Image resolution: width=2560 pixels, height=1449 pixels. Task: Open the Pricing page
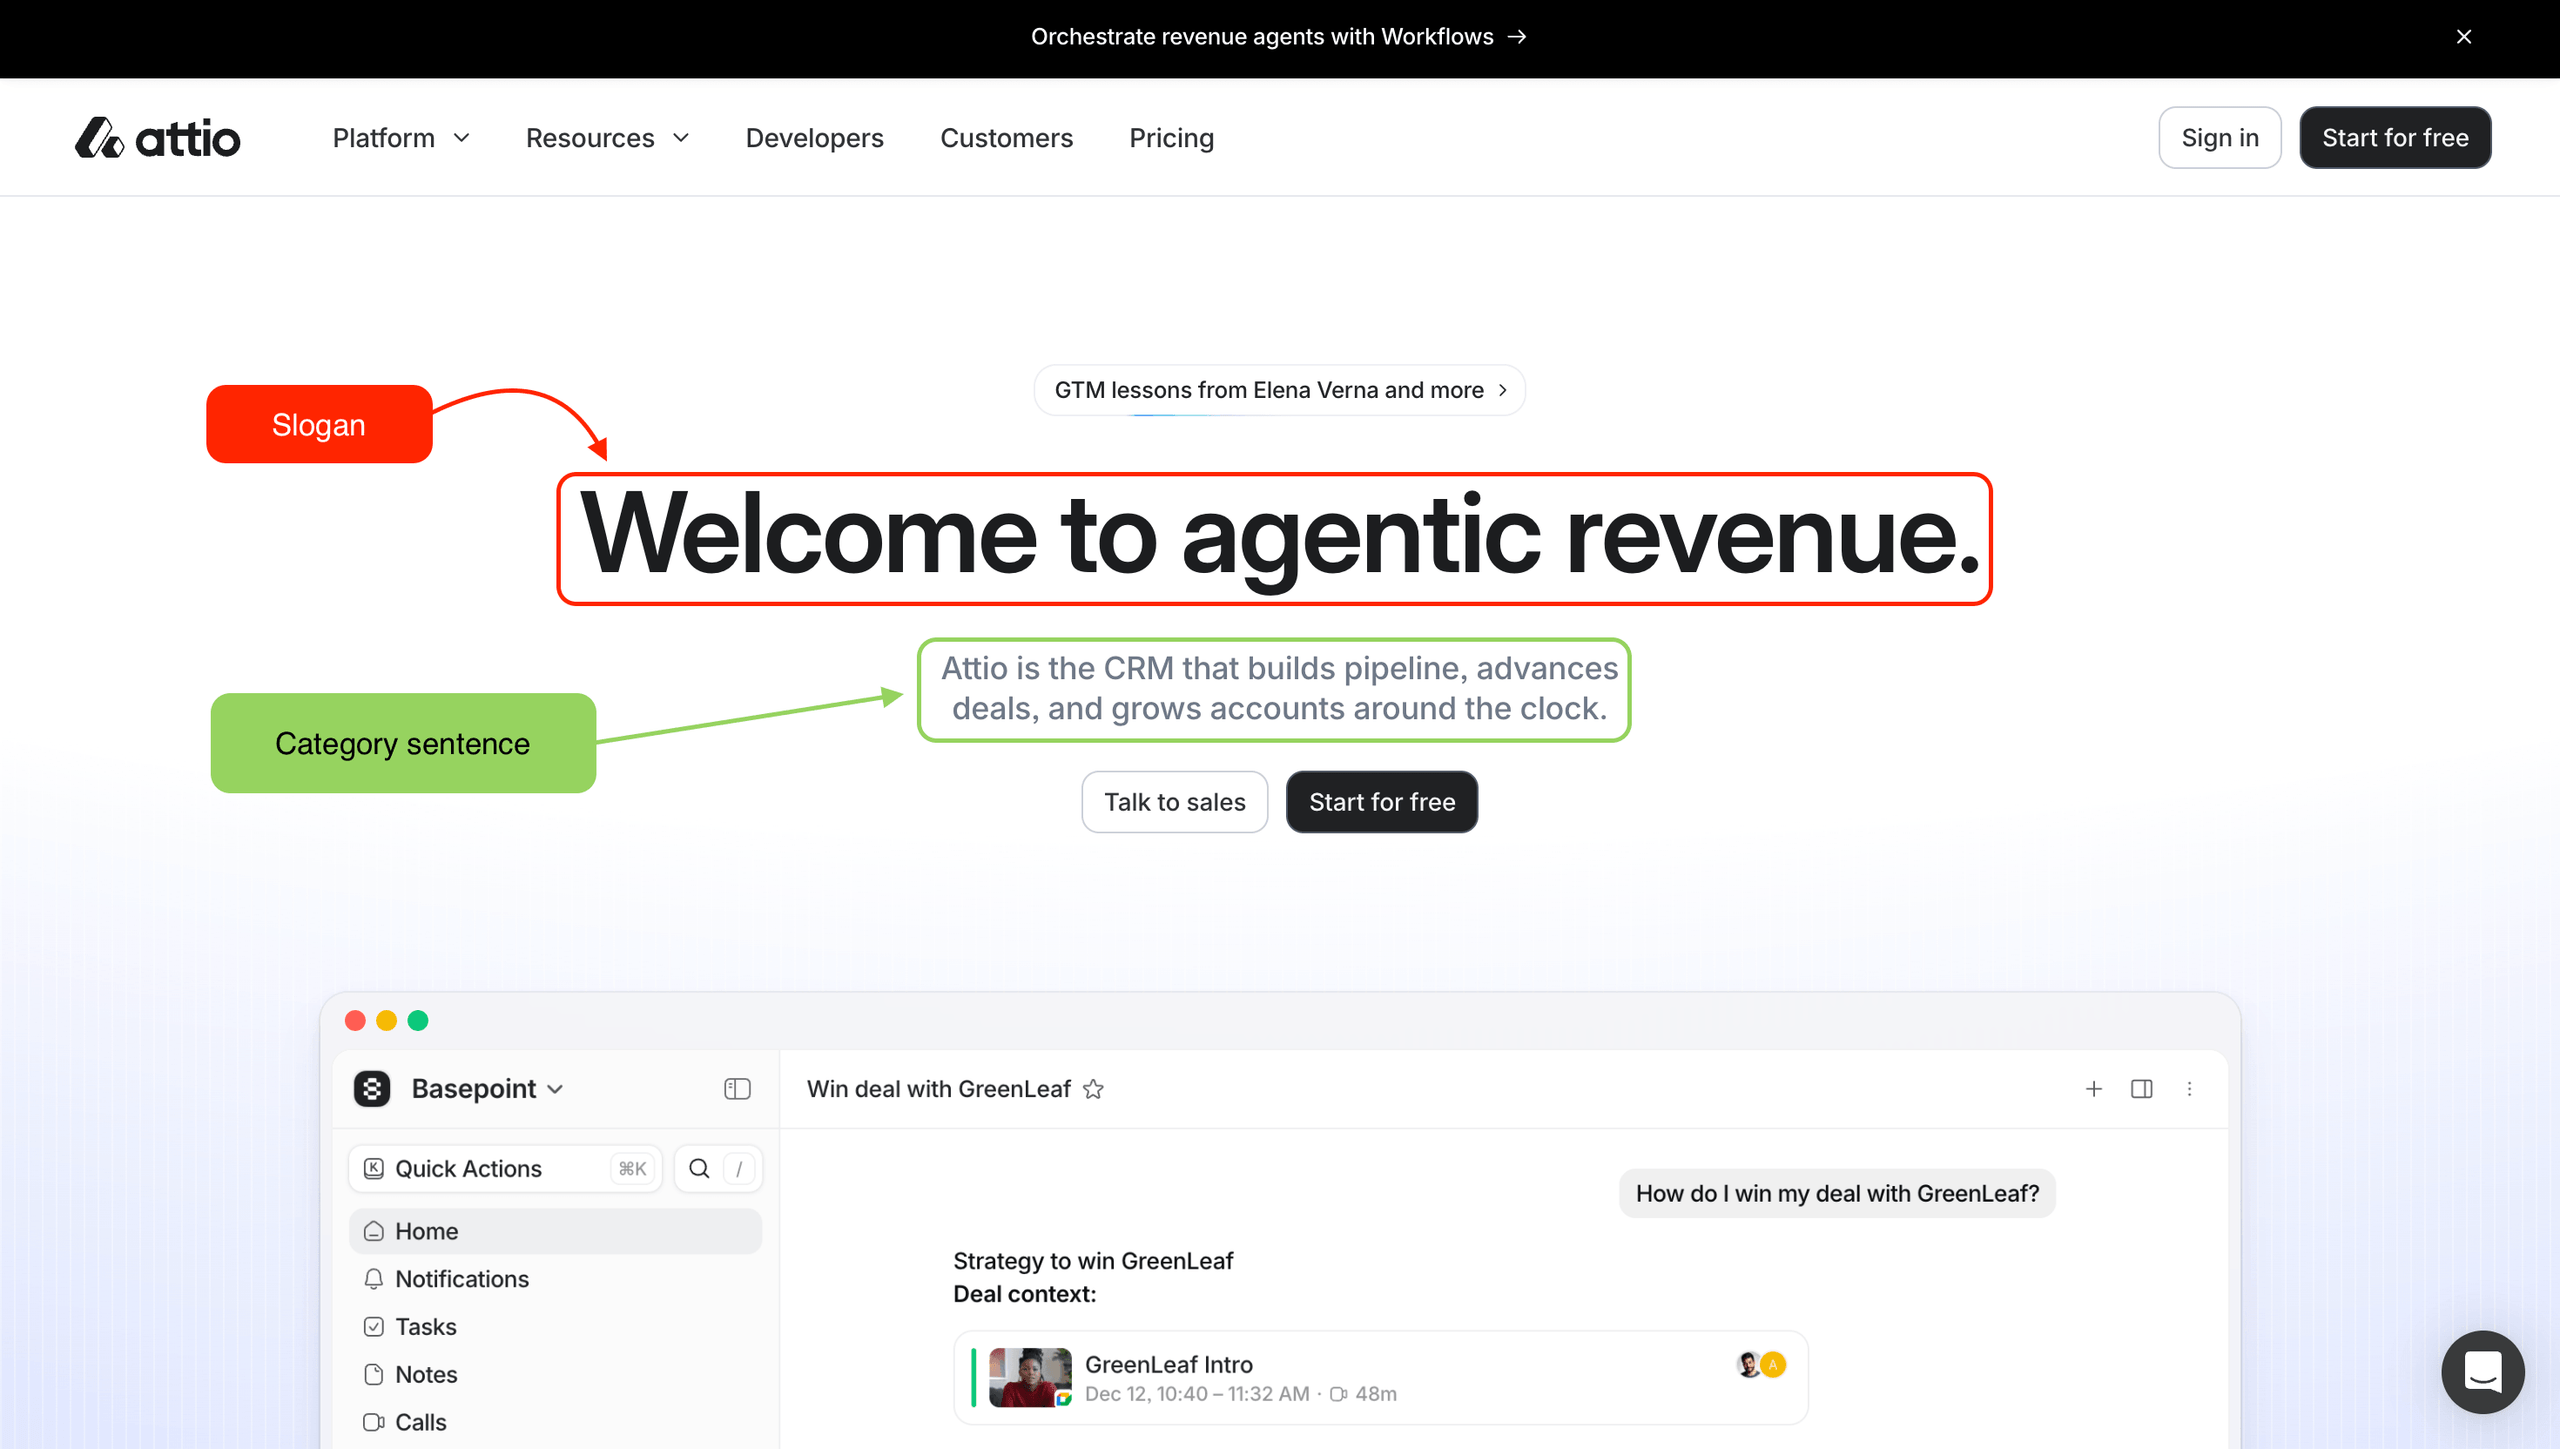point(1171,138)
